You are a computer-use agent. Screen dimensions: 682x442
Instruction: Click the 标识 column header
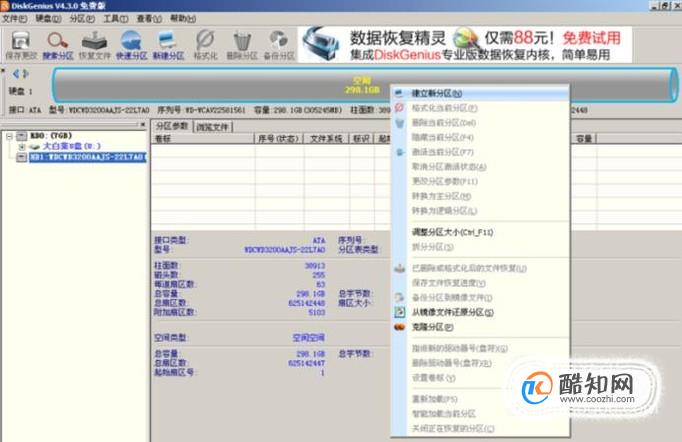pos(361,139)
